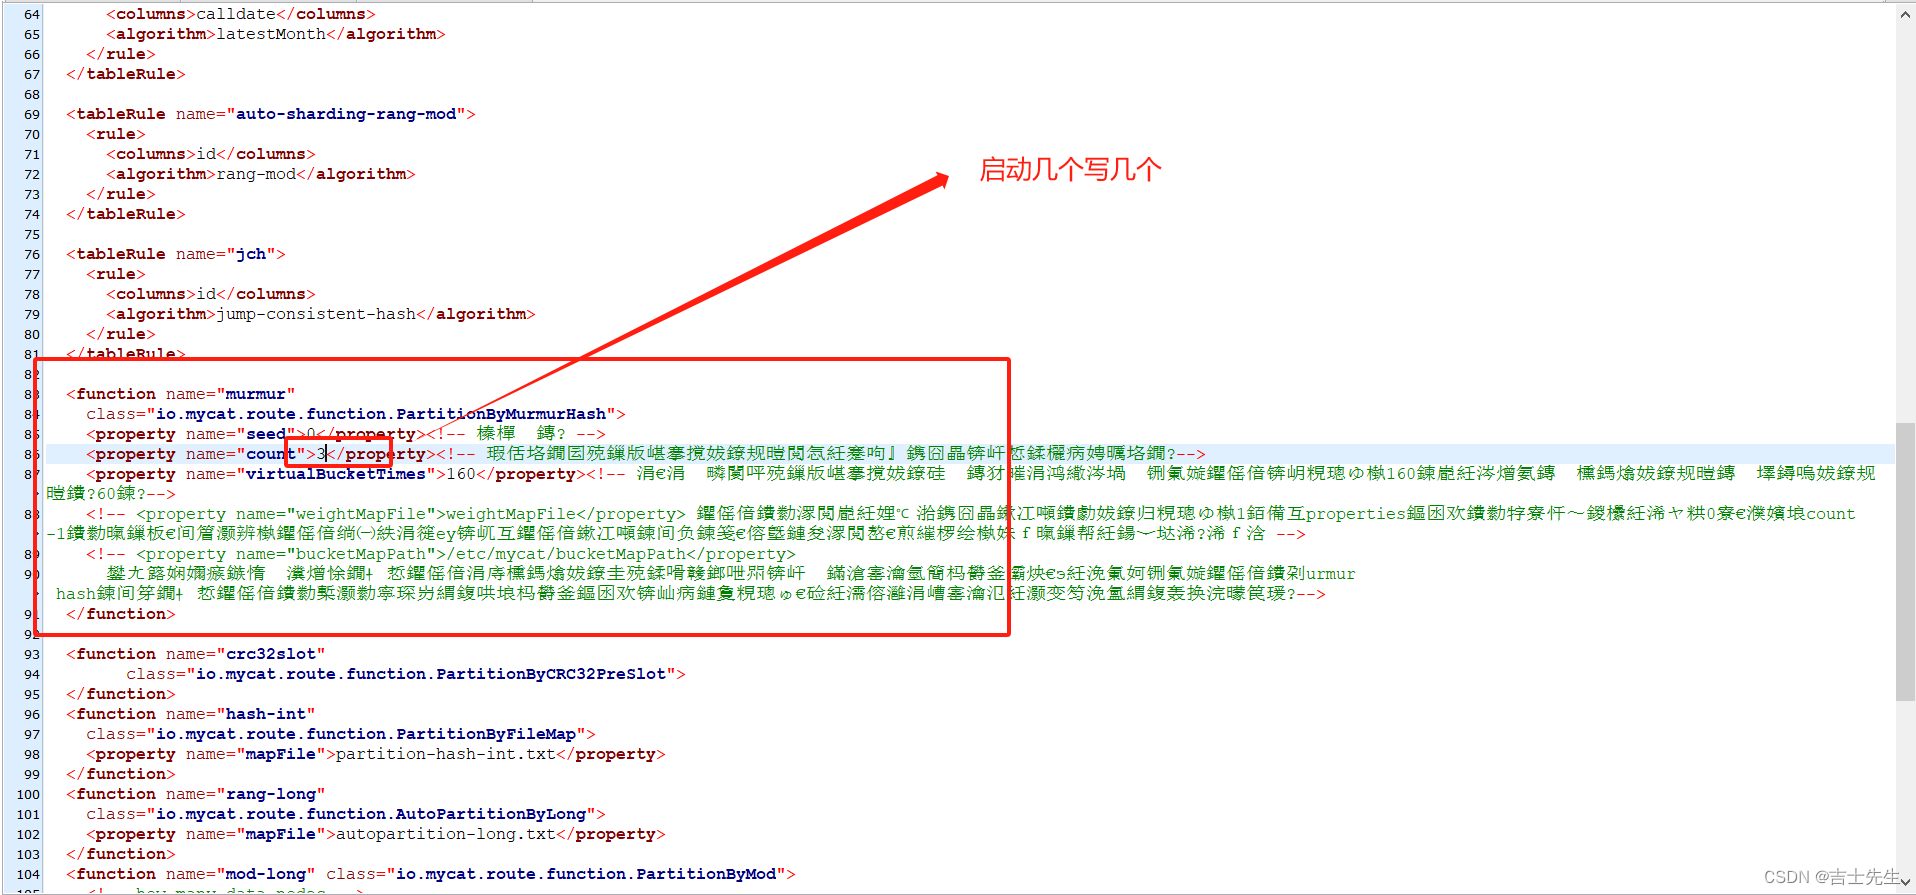Click the property name 'count'
1916x895 pixels.
(x=271, y=454)
